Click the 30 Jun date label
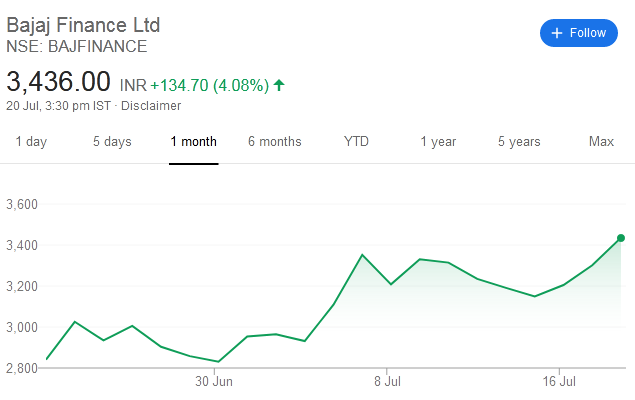 pyautogui.click(x=214, y=381)
